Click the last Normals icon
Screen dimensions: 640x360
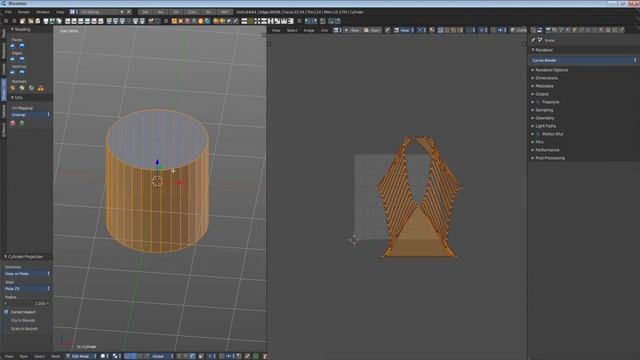point(40,88)
